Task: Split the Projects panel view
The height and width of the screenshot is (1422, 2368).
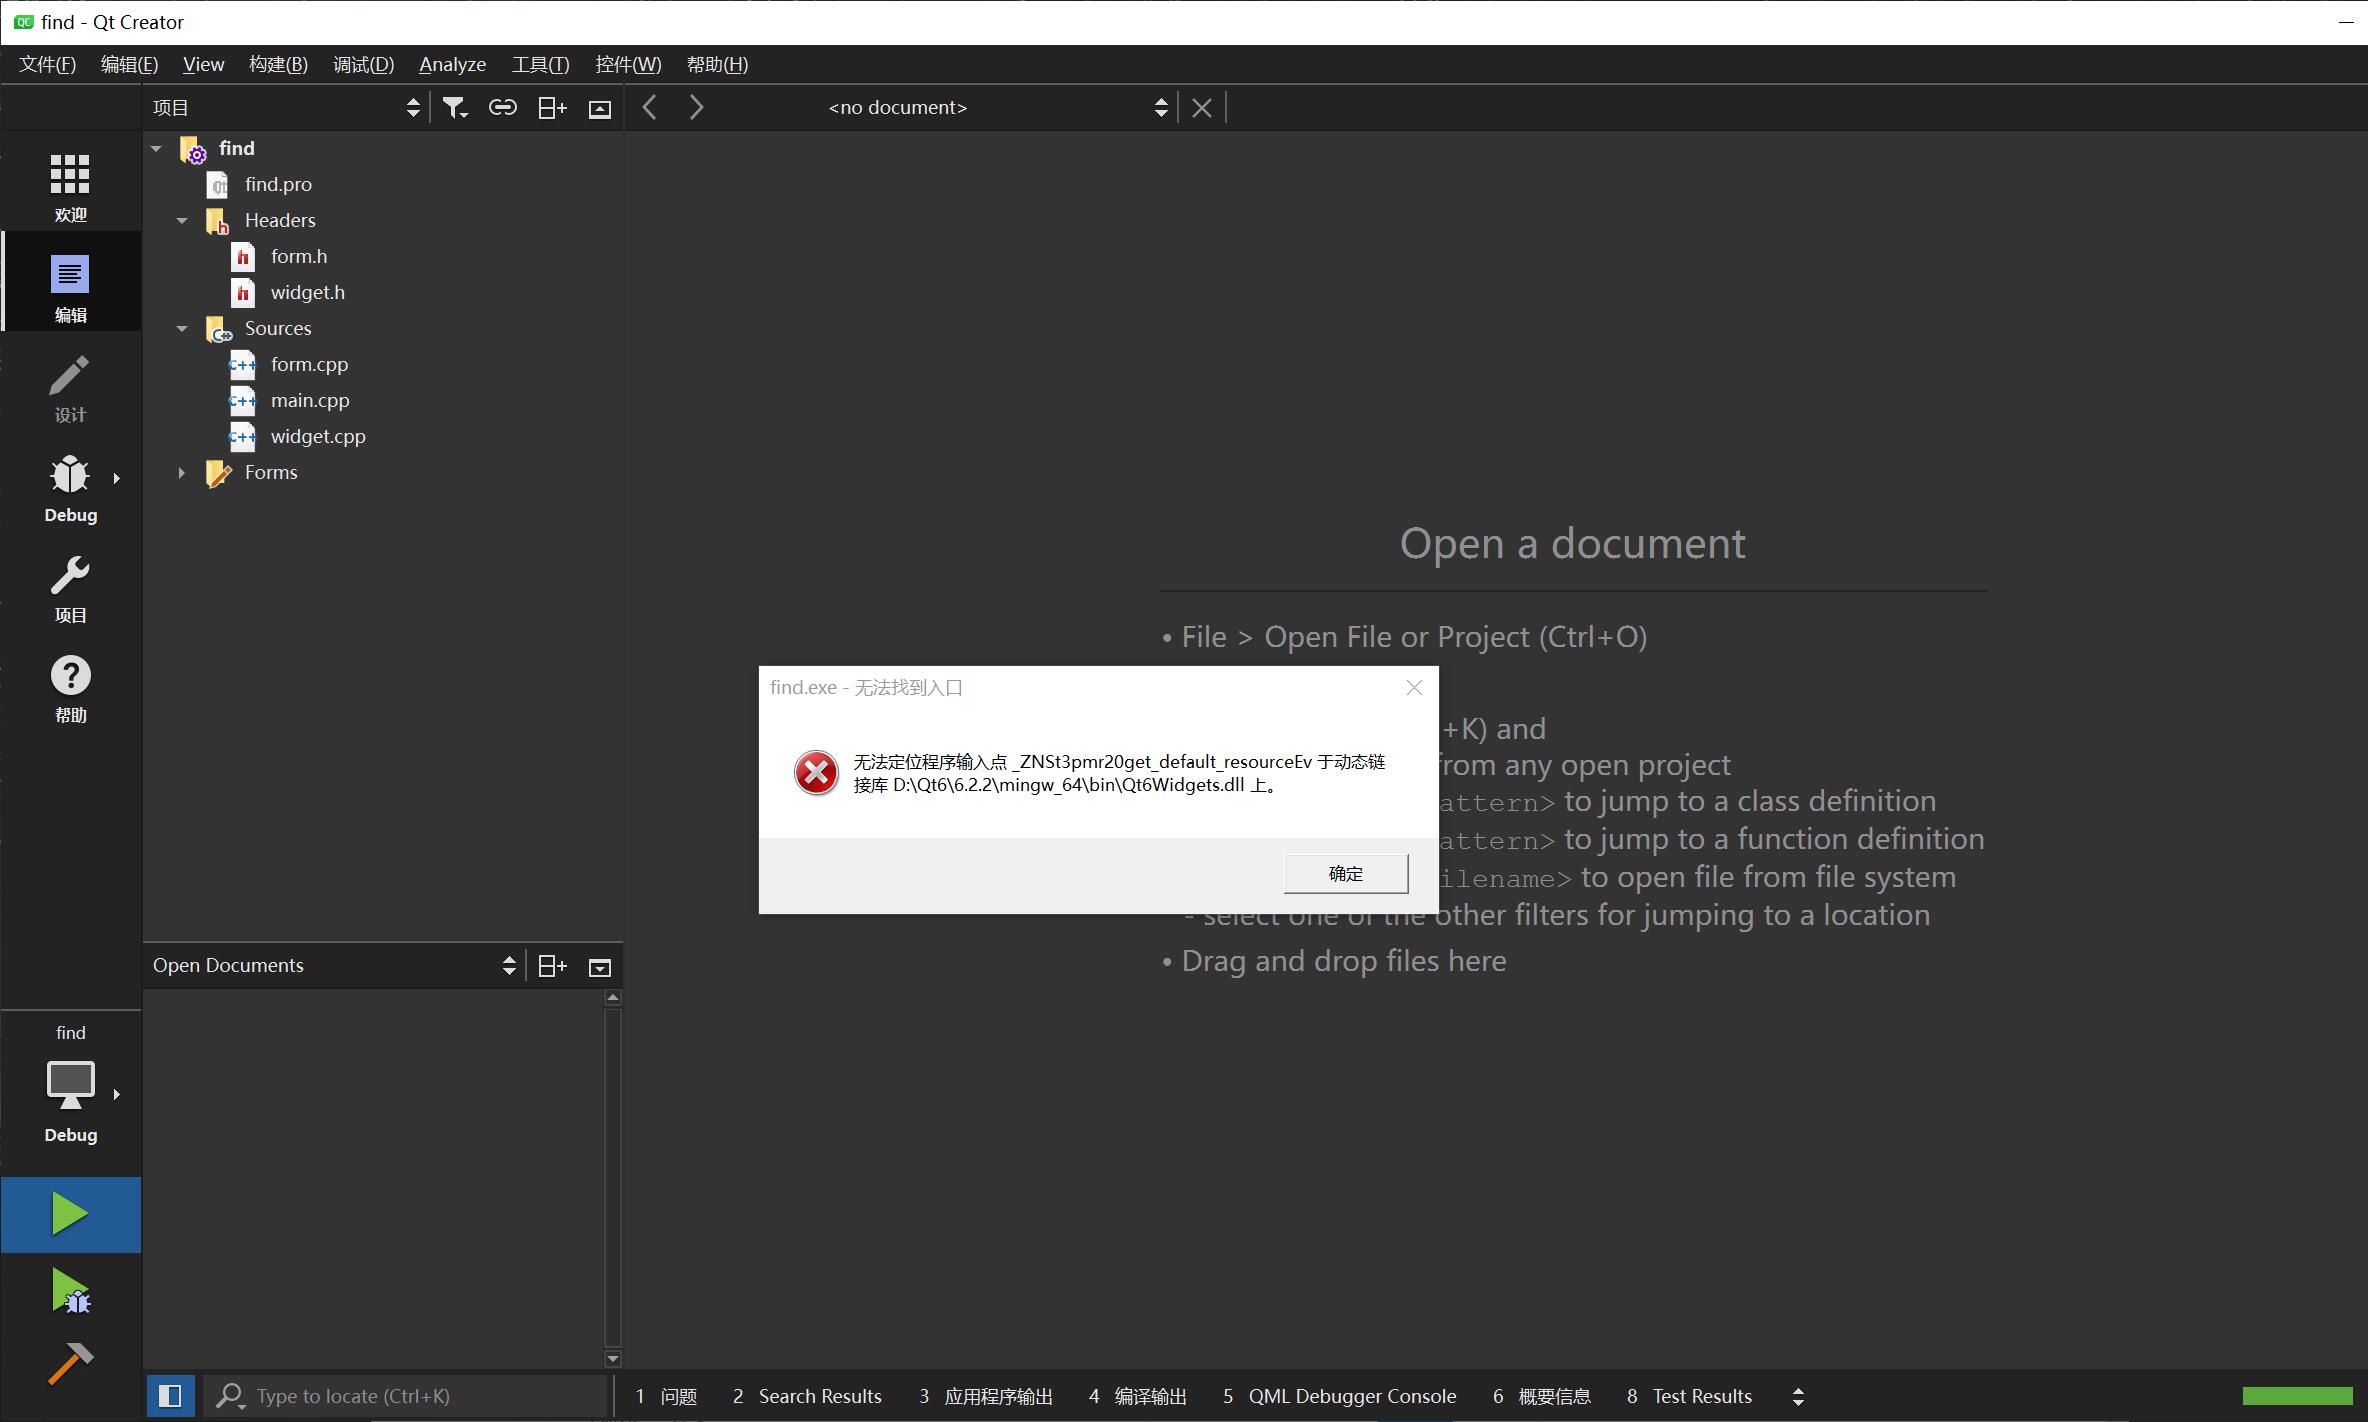Action: coord(552,108)
